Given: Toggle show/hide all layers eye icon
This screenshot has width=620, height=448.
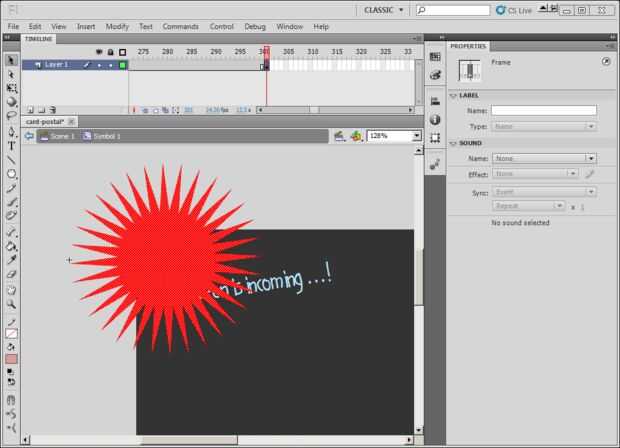Looking at the screenshot, I should pyautogui.click(x=98, y=51).
